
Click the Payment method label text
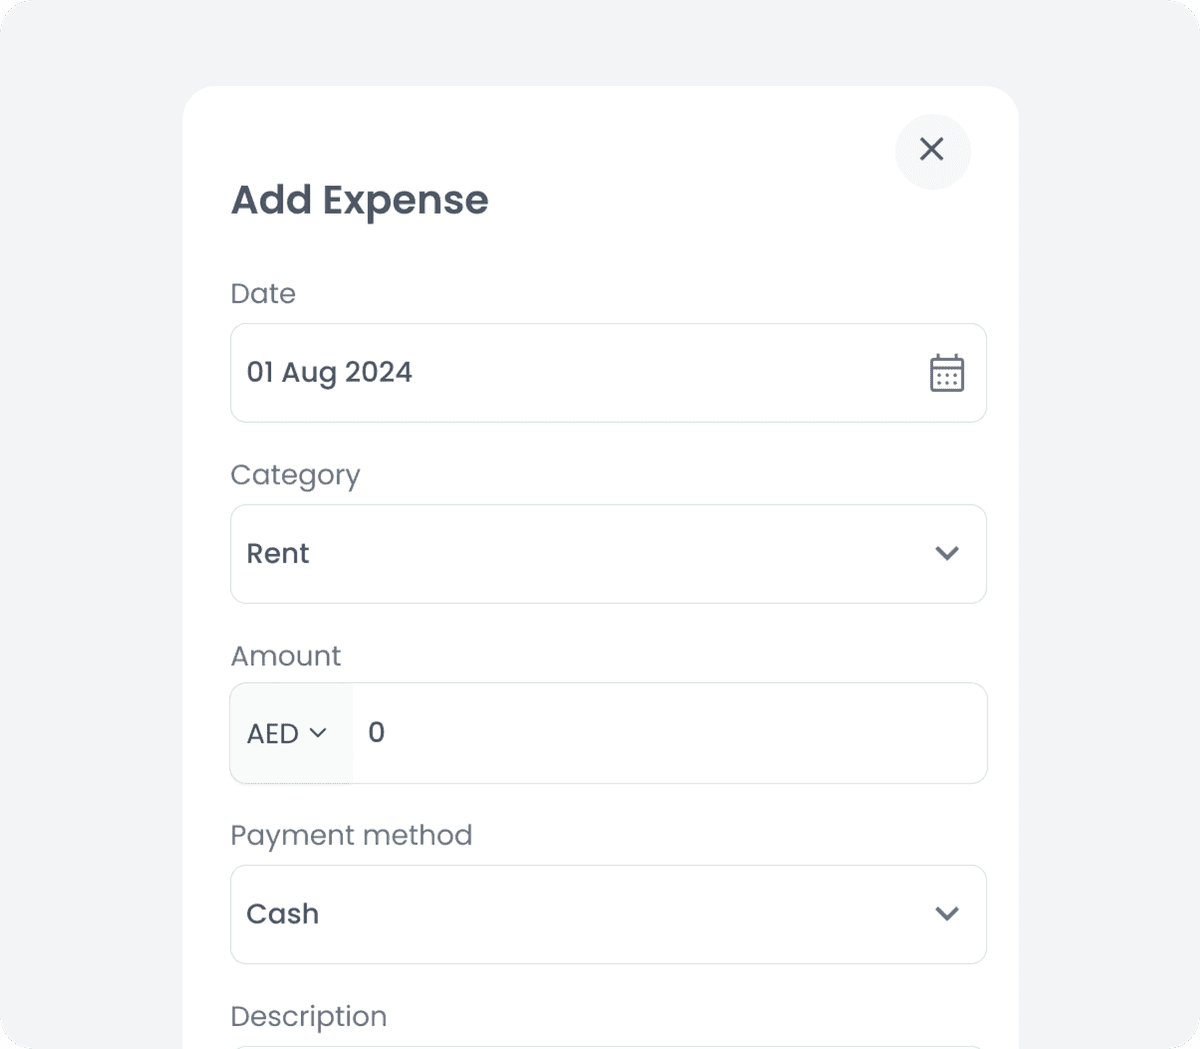(351, 835)
